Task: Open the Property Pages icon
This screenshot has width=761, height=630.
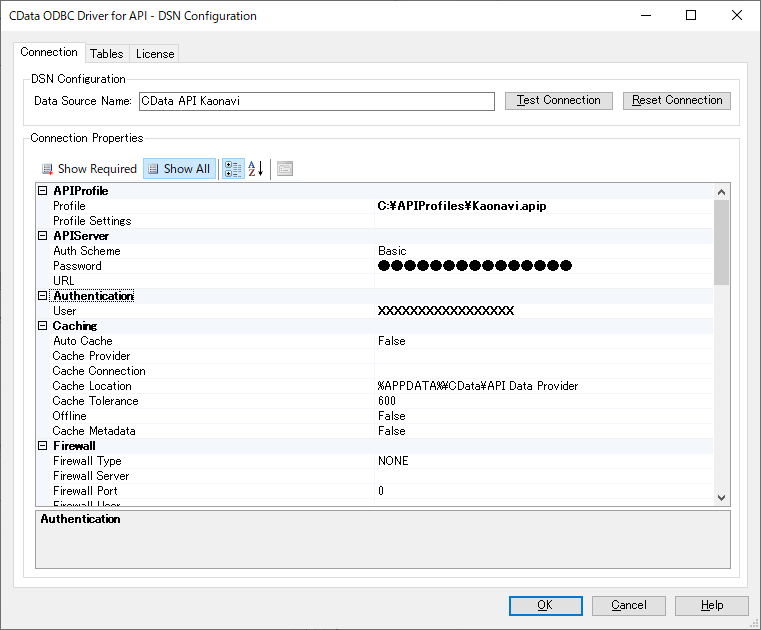Action: (x=285, y=169)
